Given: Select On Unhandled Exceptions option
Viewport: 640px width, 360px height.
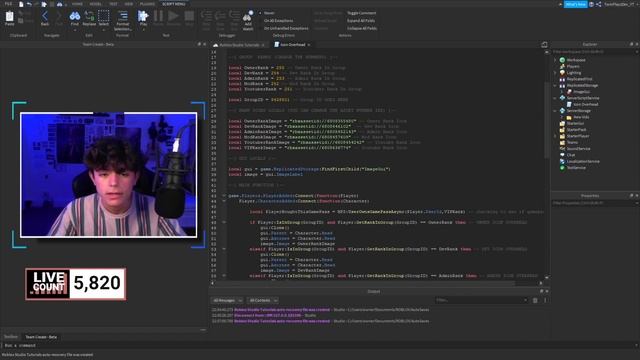Looking at the screenshot, I should (286, 29).
